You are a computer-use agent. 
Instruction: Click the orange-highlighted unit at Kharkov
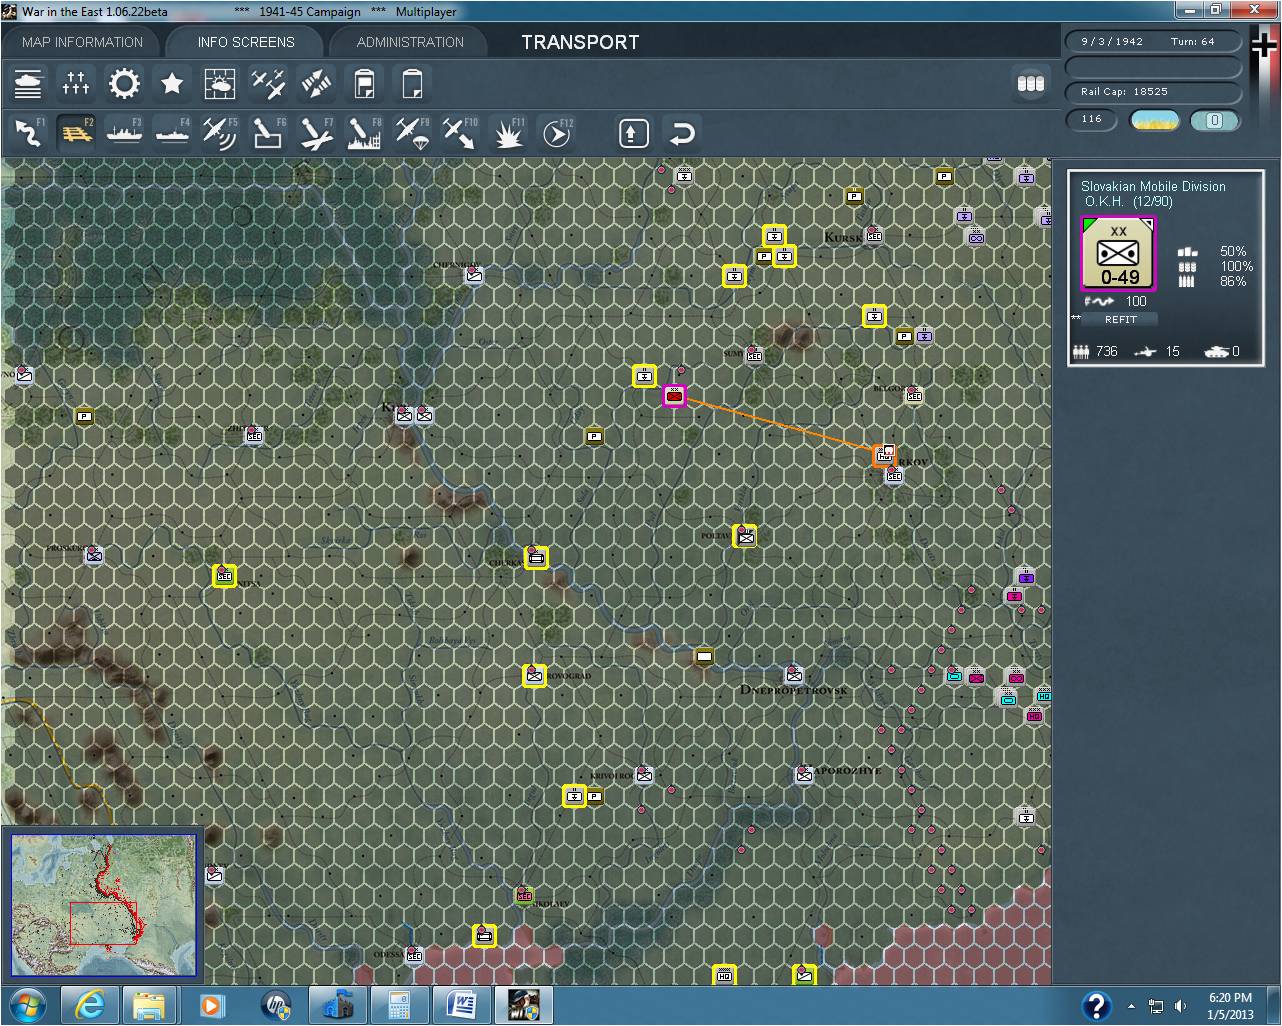pyautogui.click(x=884, y=456)
